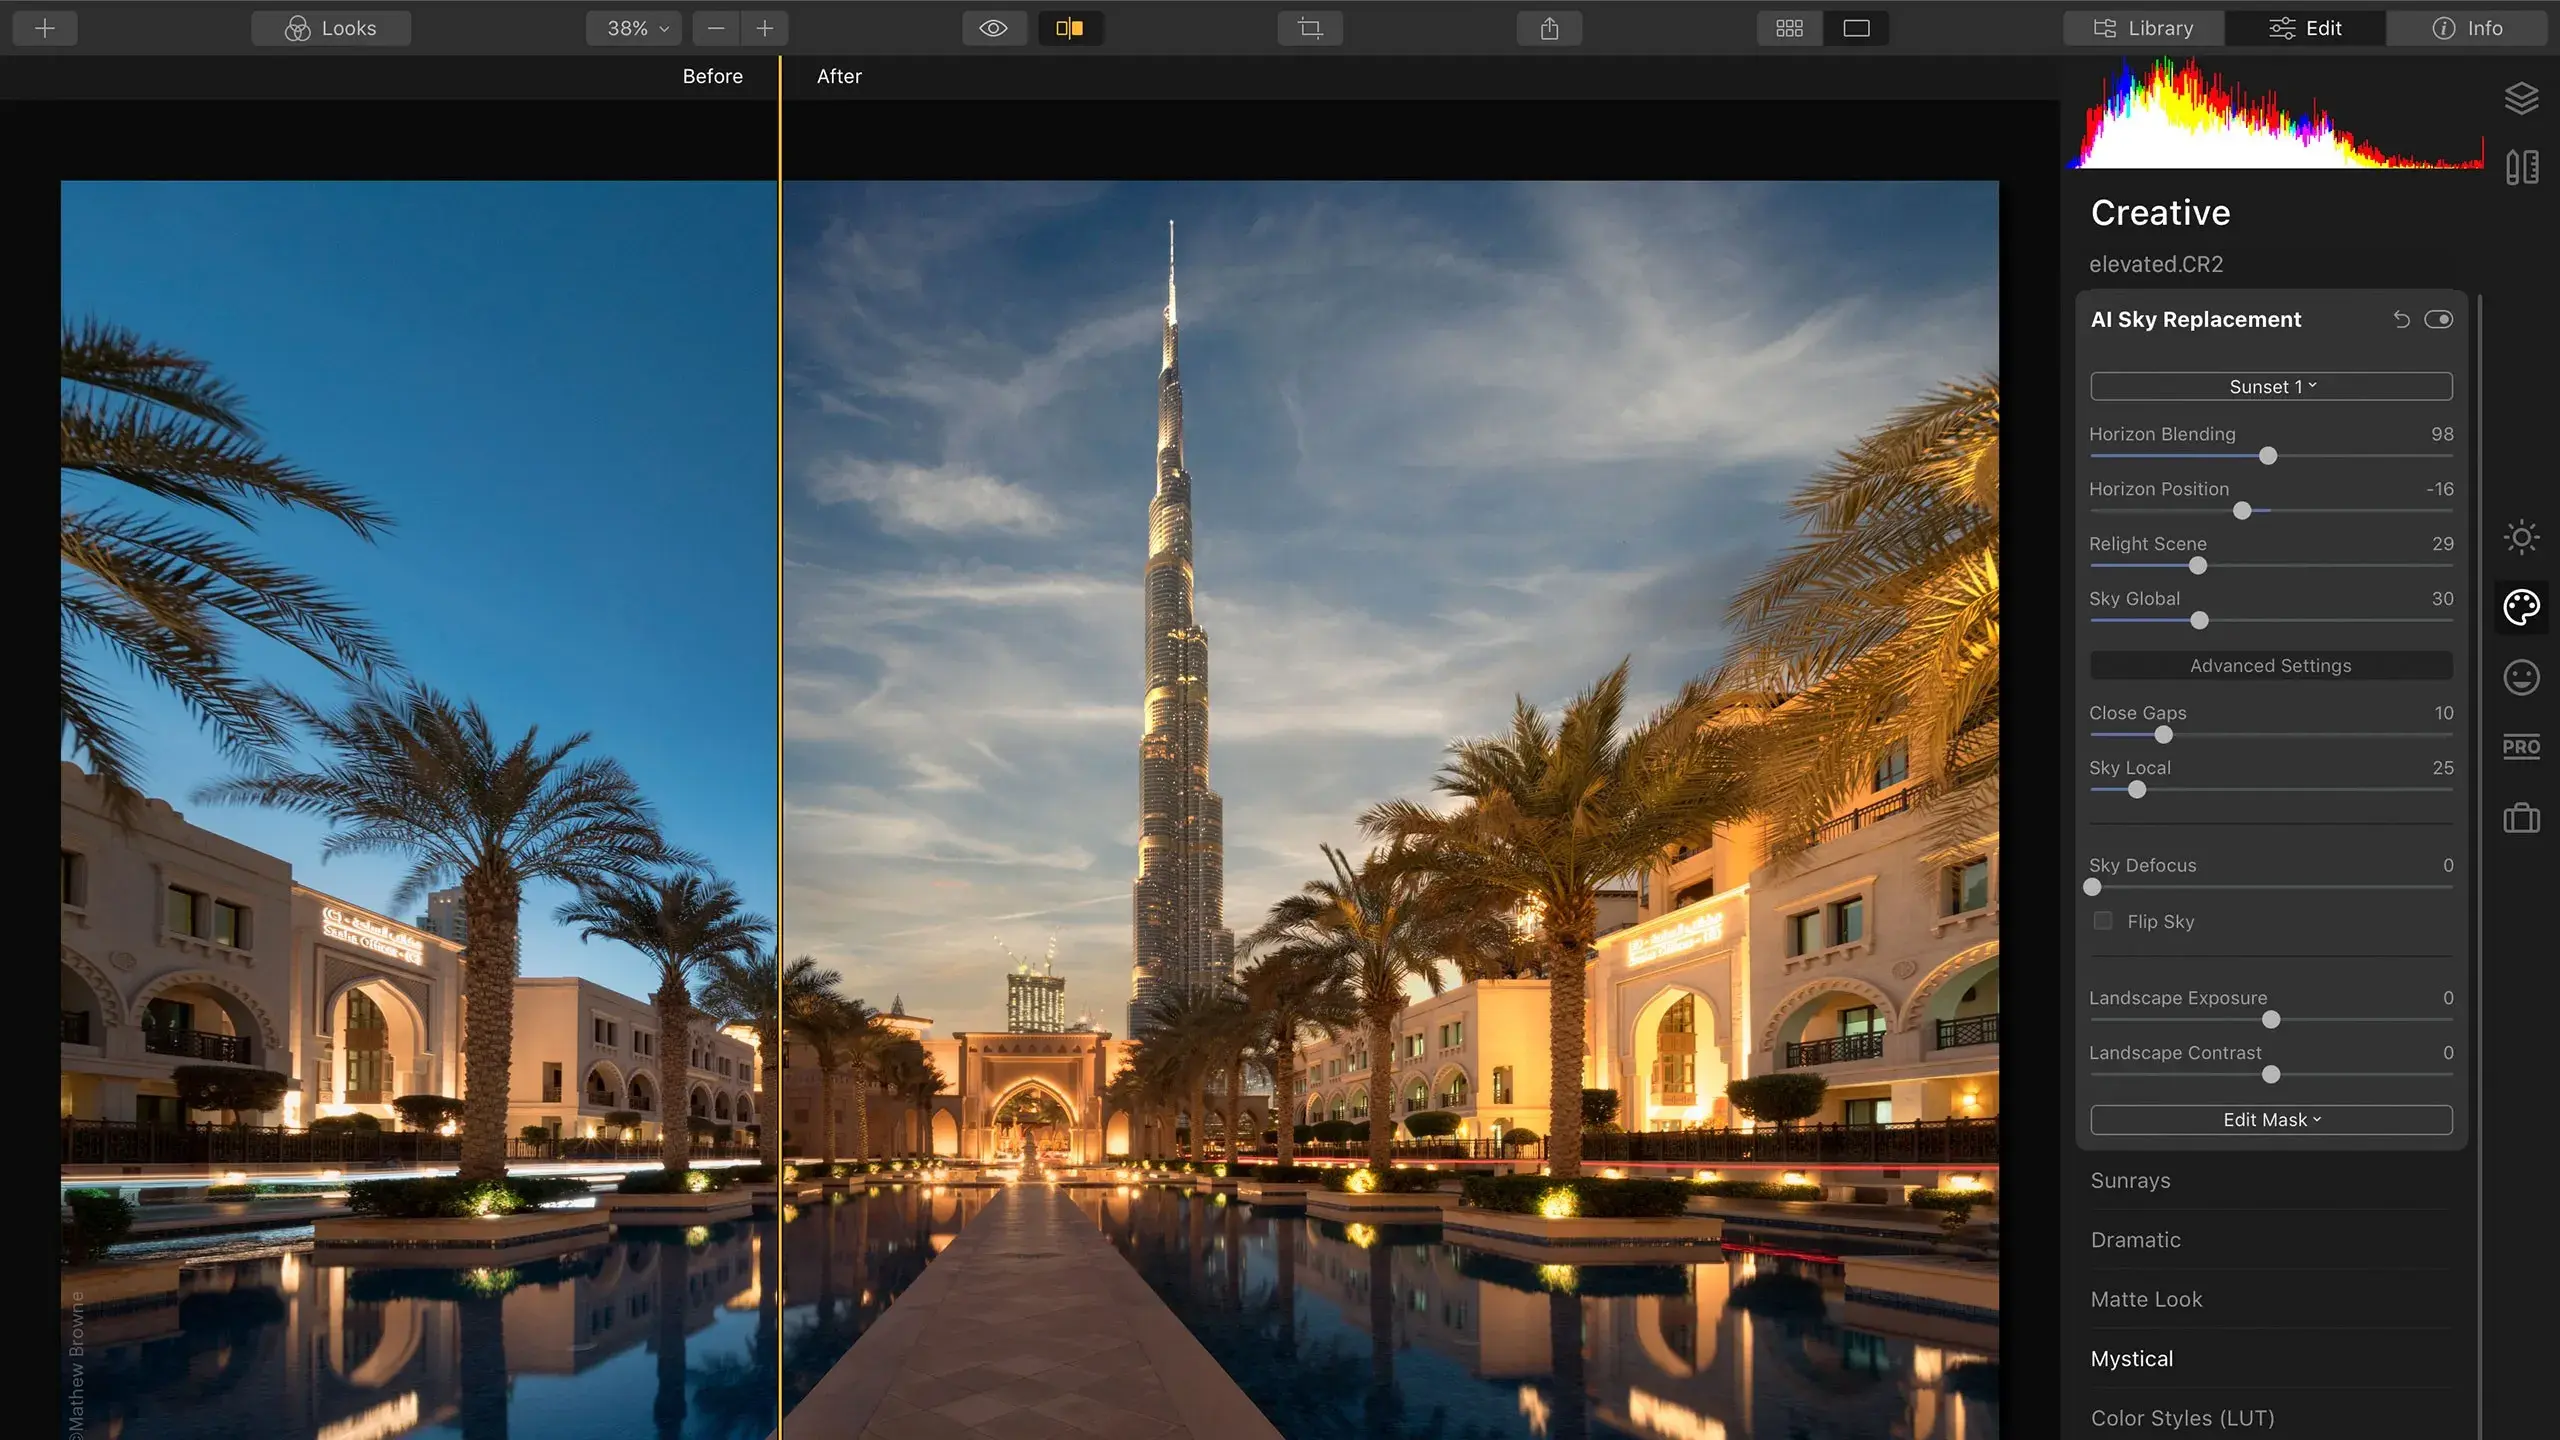Reset AI Sky Replacement with undo arrow
Screen dimensions: 2560x1440
coord(2401,320)
